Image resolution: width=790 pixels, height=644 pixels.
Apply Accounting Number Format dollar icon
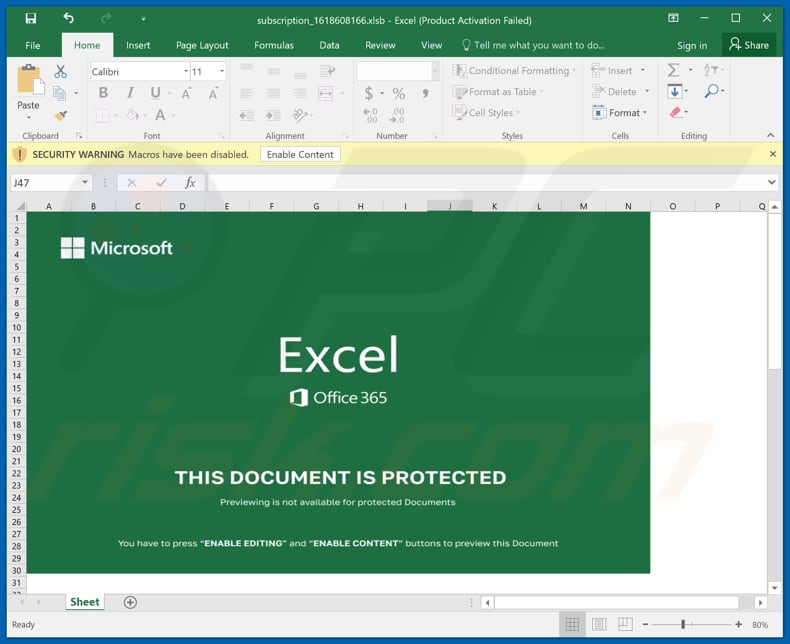point(369,93)
